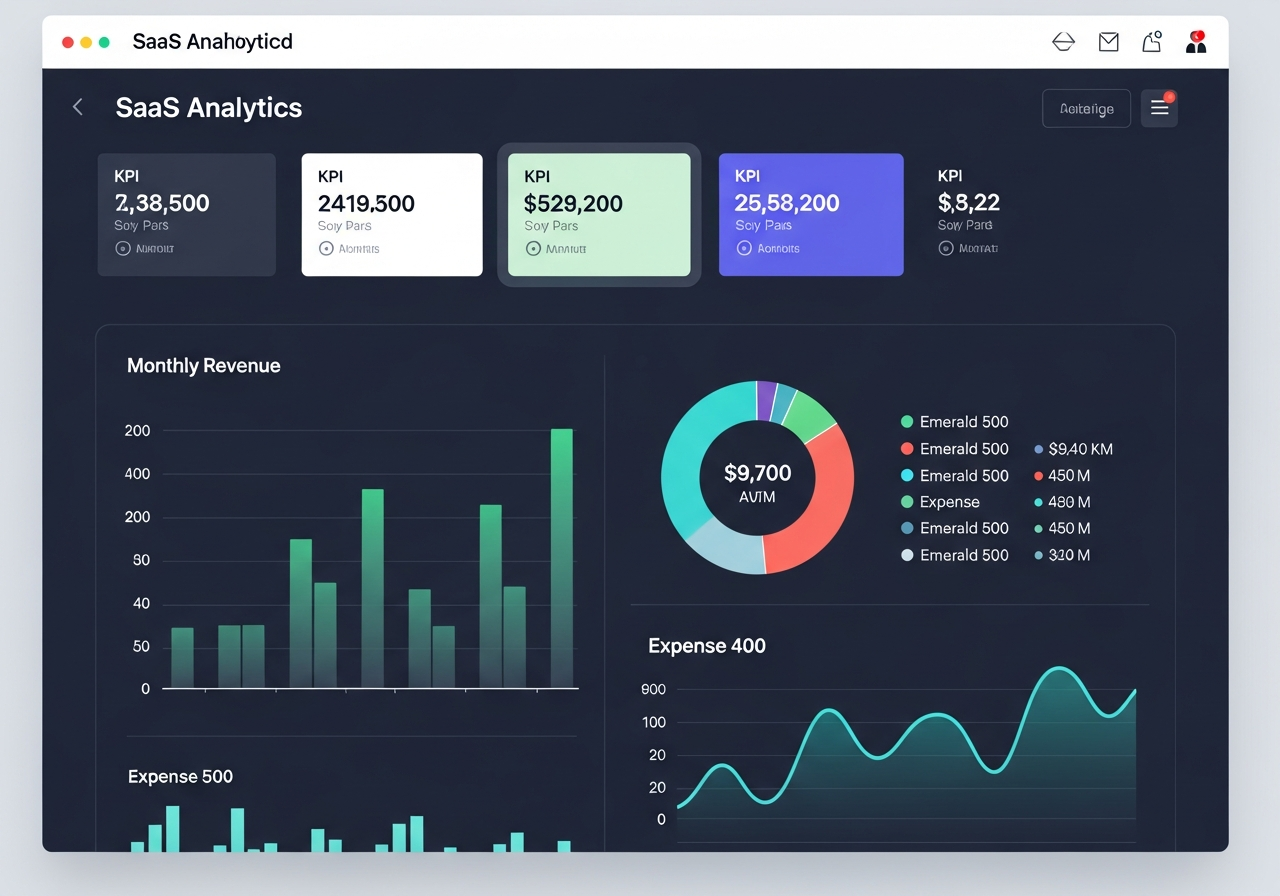The width and height of the screenshot is (1280, 896).
Task: Click the bottom legend value with grey-blue dot
Action: point(1069,555)
